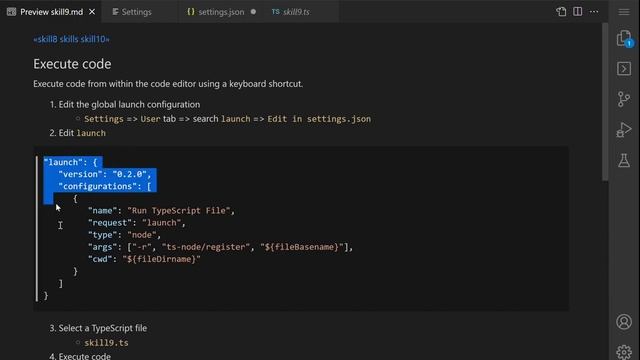
Task: Click the "Edit the global launch configuration" step
Action: 129,104
